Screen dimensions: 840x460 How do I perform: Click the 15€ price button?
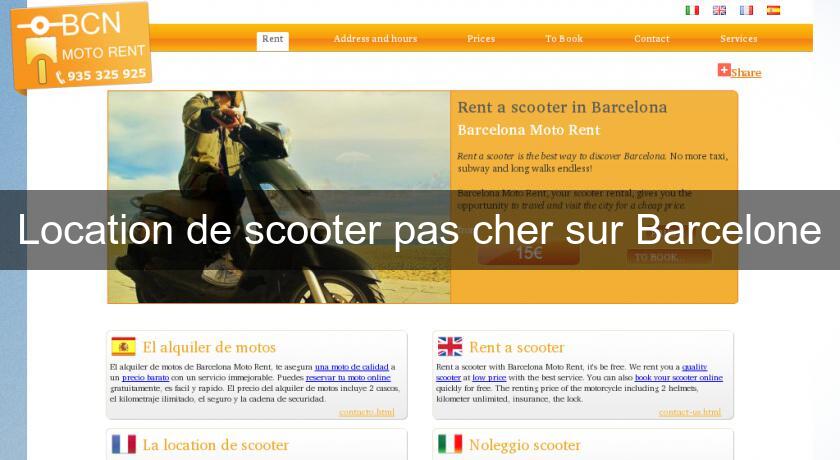coord(528,253)
